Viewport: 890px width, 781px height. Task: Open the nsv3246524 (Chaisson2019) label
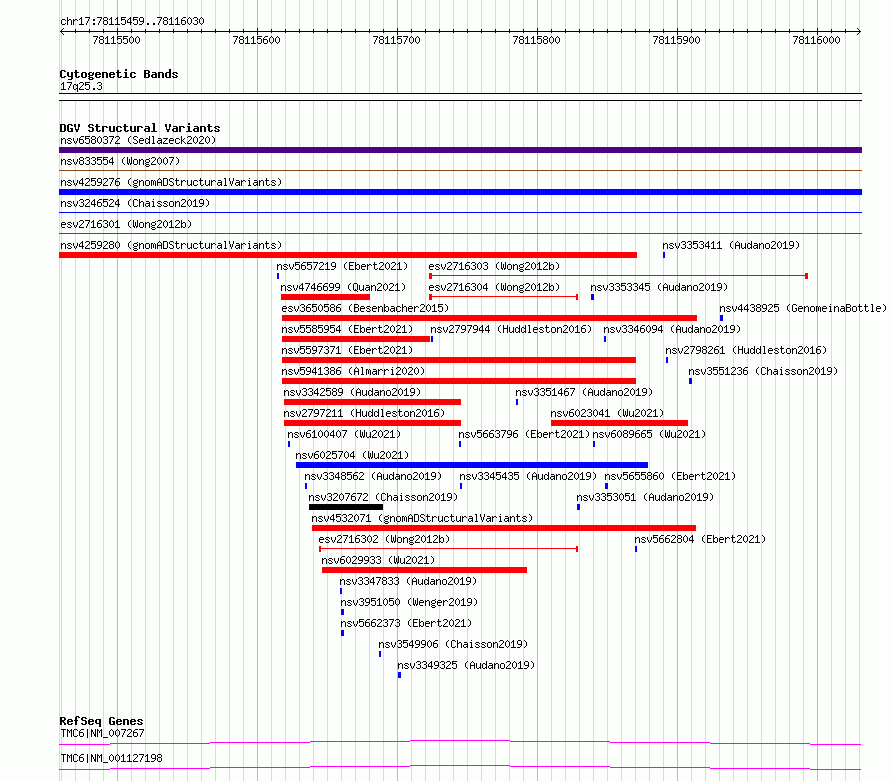(x=135, y=203)
